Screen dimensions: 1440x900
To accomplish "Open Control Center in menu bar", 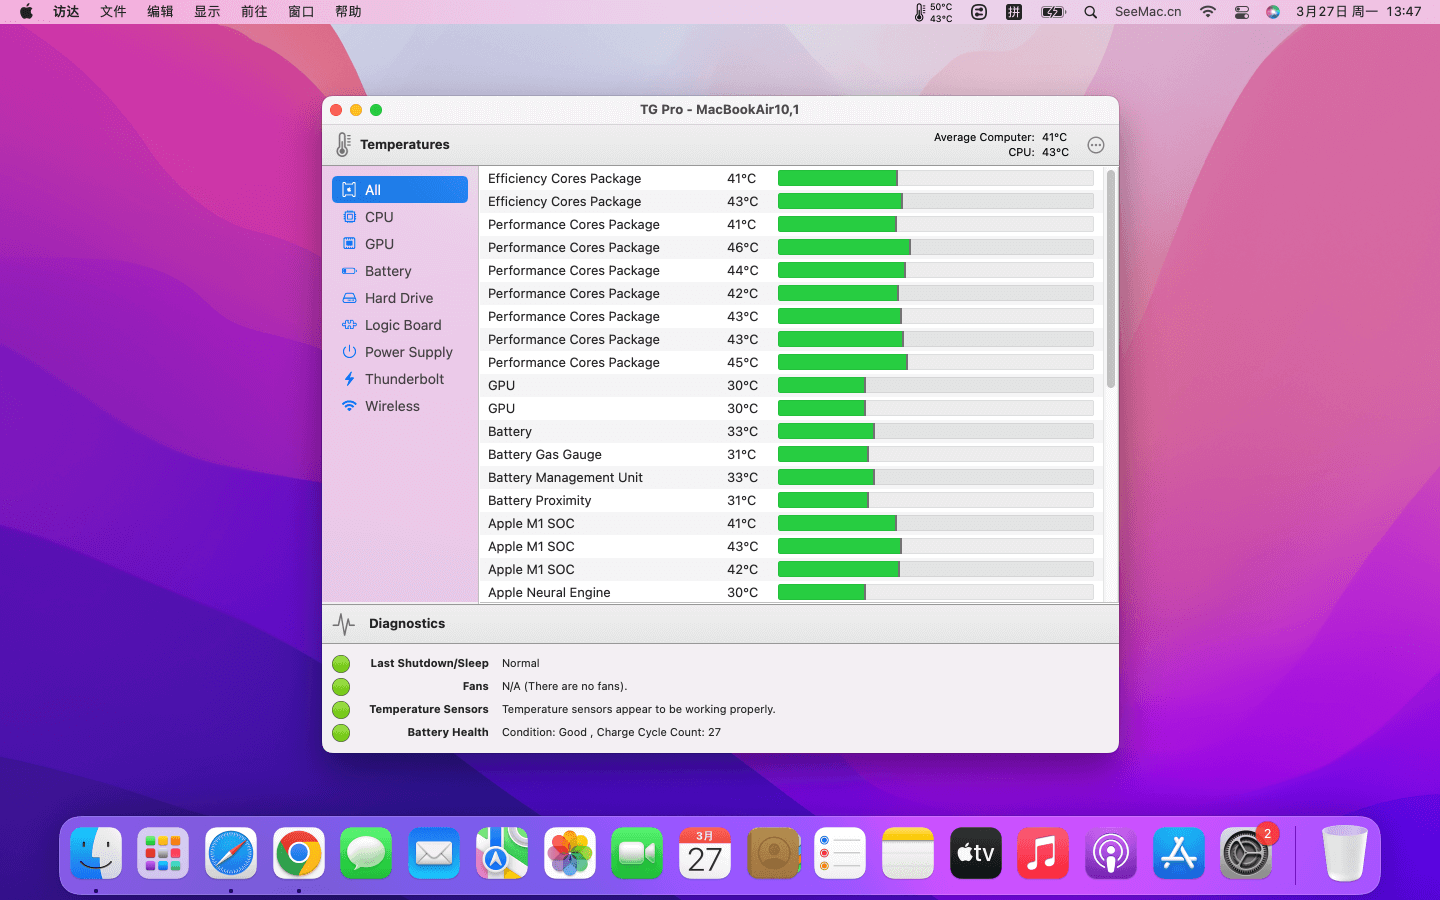I will [1242, 12].
